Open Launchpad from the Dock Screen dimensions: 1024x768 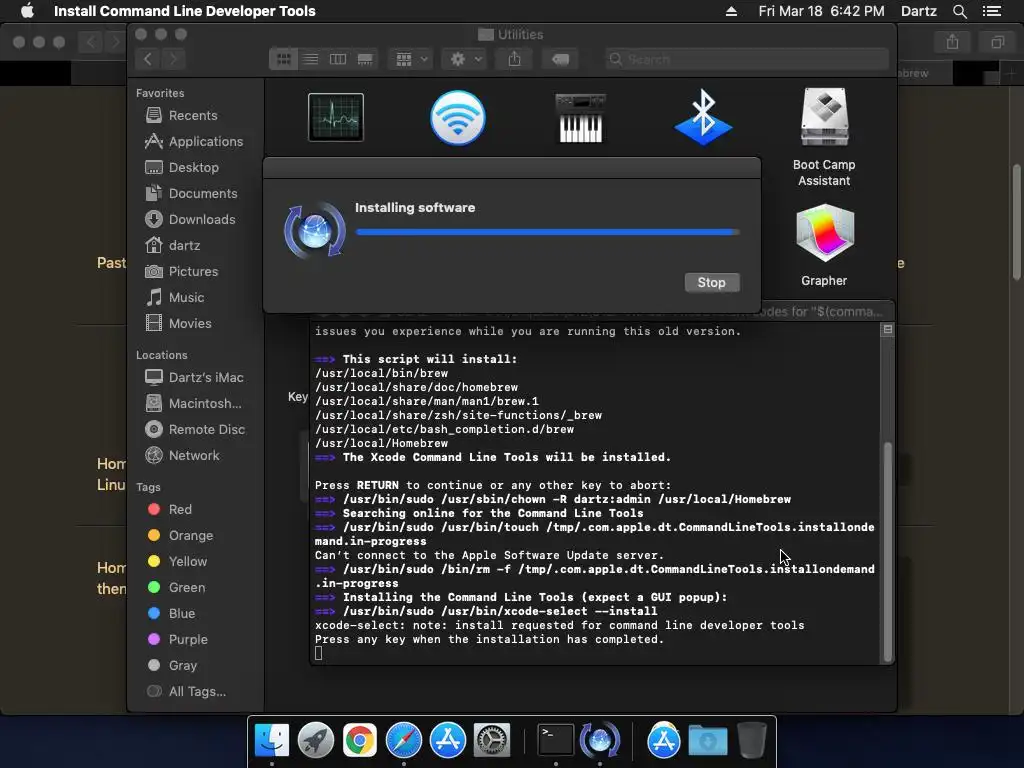[x=316, y=740]
